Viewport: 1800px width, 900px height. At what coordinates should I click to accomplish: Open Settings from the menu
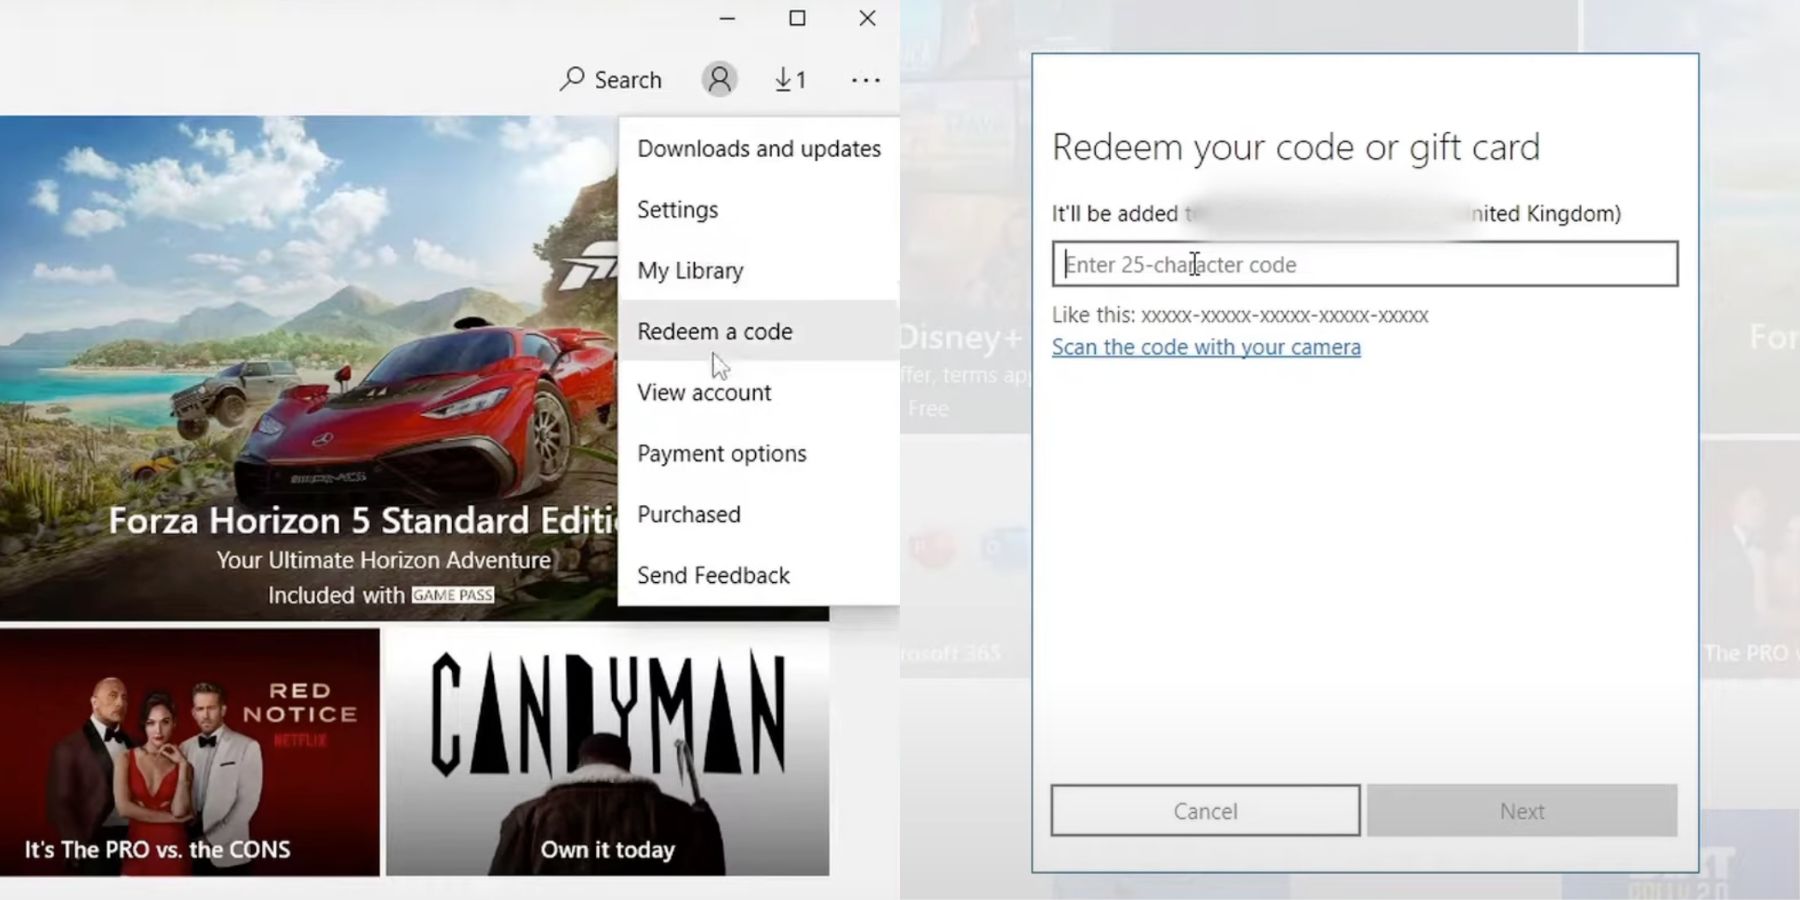[x=759, y=209]
